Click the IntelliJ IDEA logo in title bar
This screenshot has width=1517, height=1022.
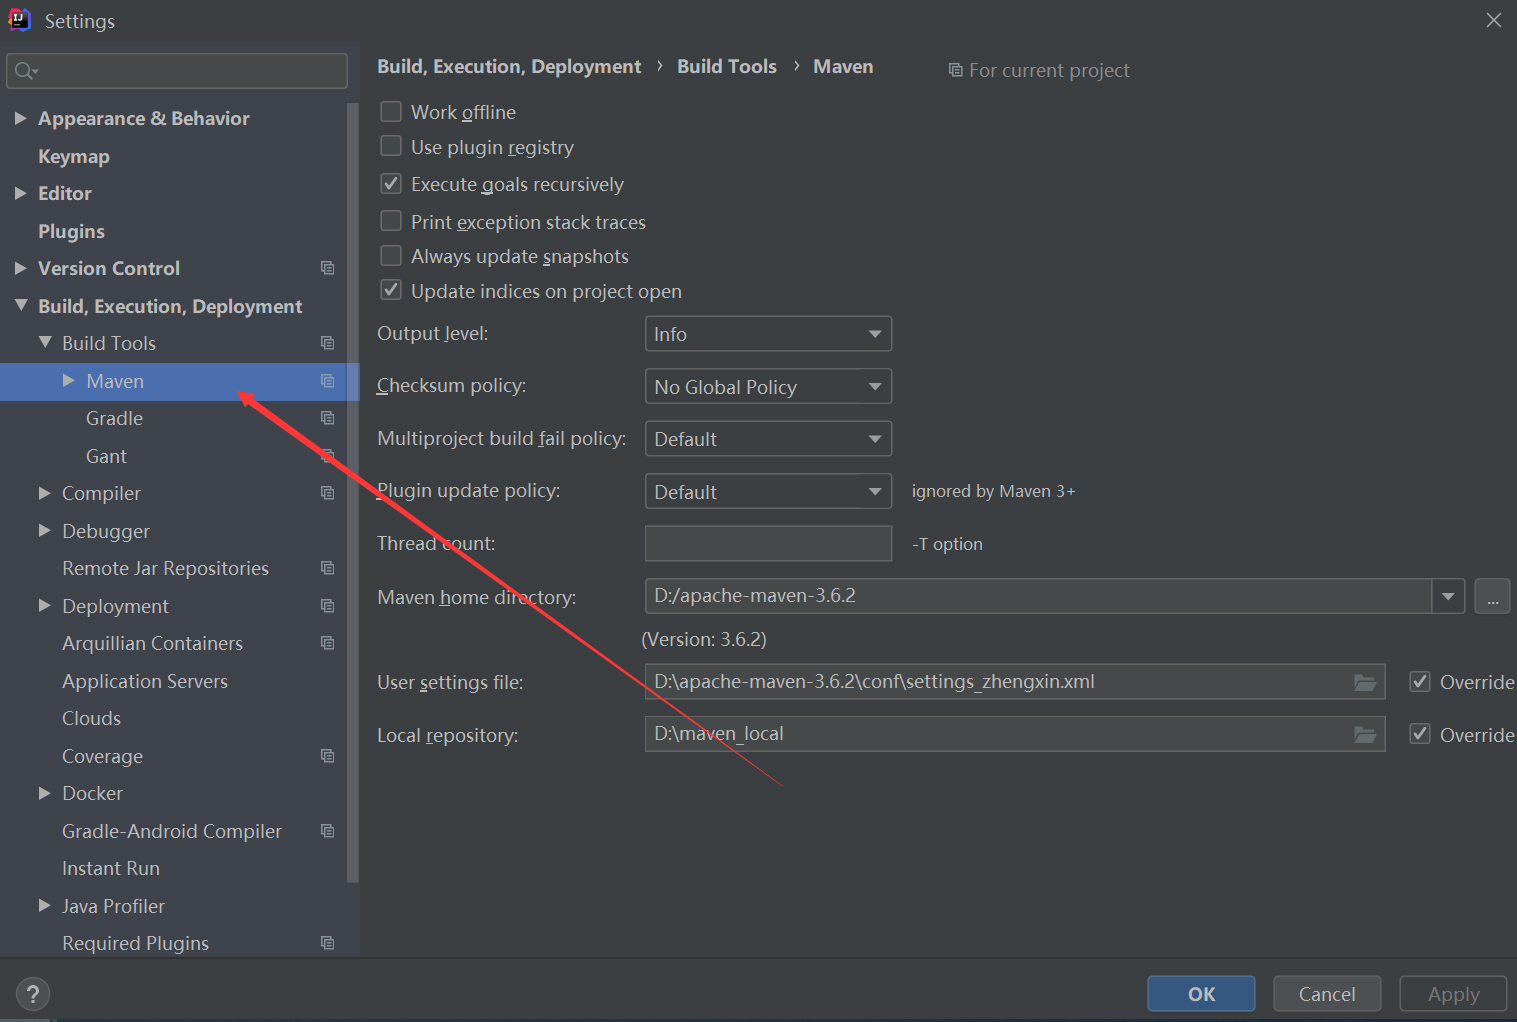[19, 19]
